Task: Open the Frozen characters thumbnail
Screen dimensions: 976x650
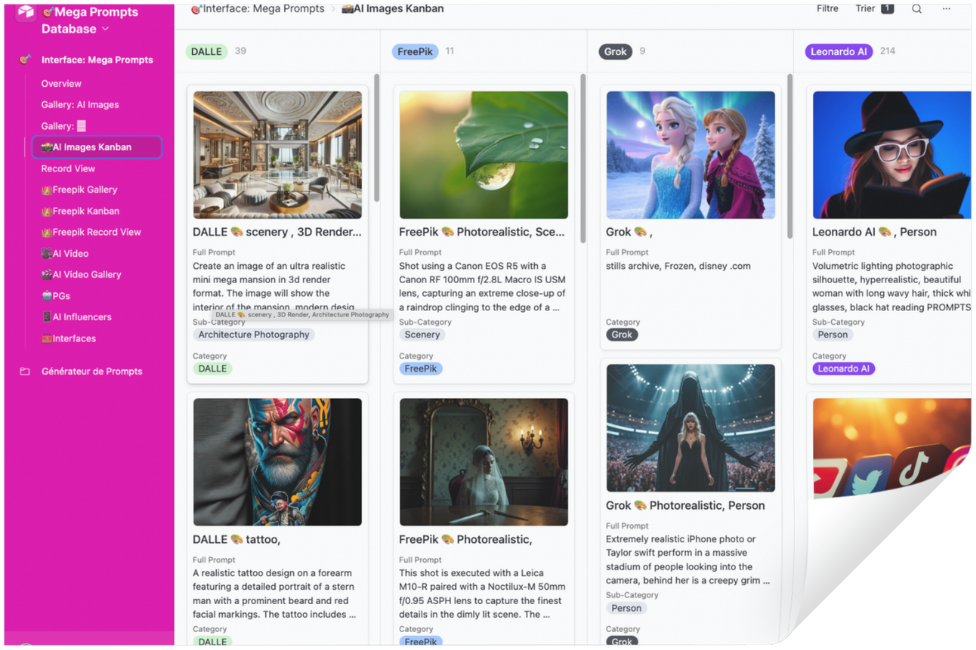Action: [690, 155]
